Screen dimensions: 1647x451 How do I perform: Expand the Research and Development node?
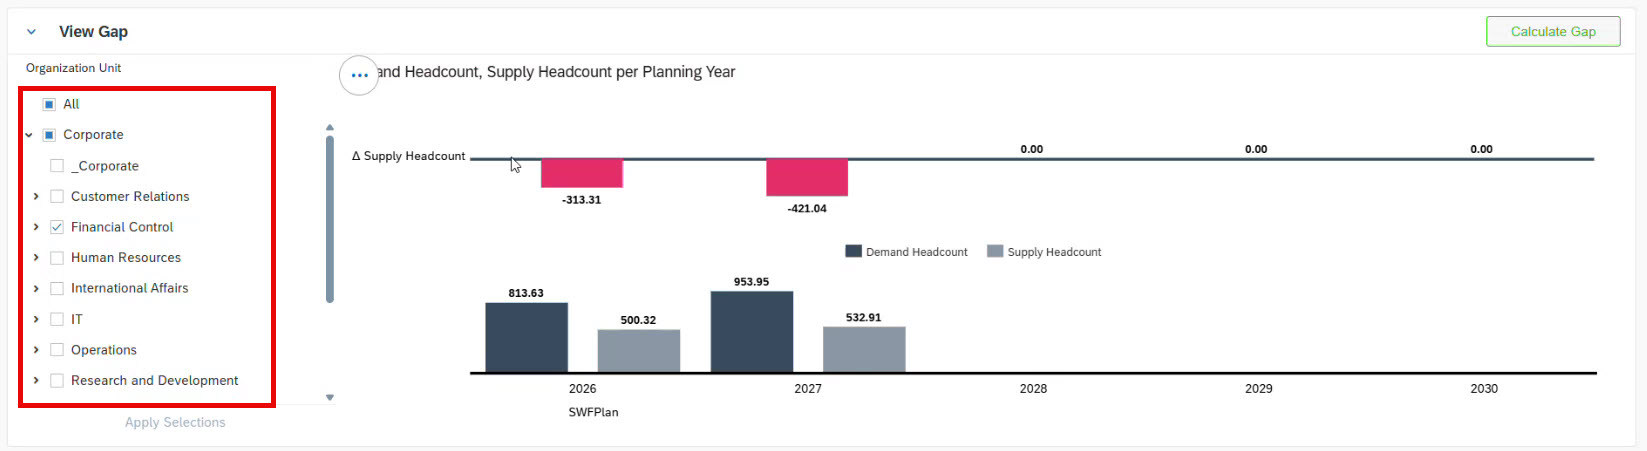(x=37, y=381)
